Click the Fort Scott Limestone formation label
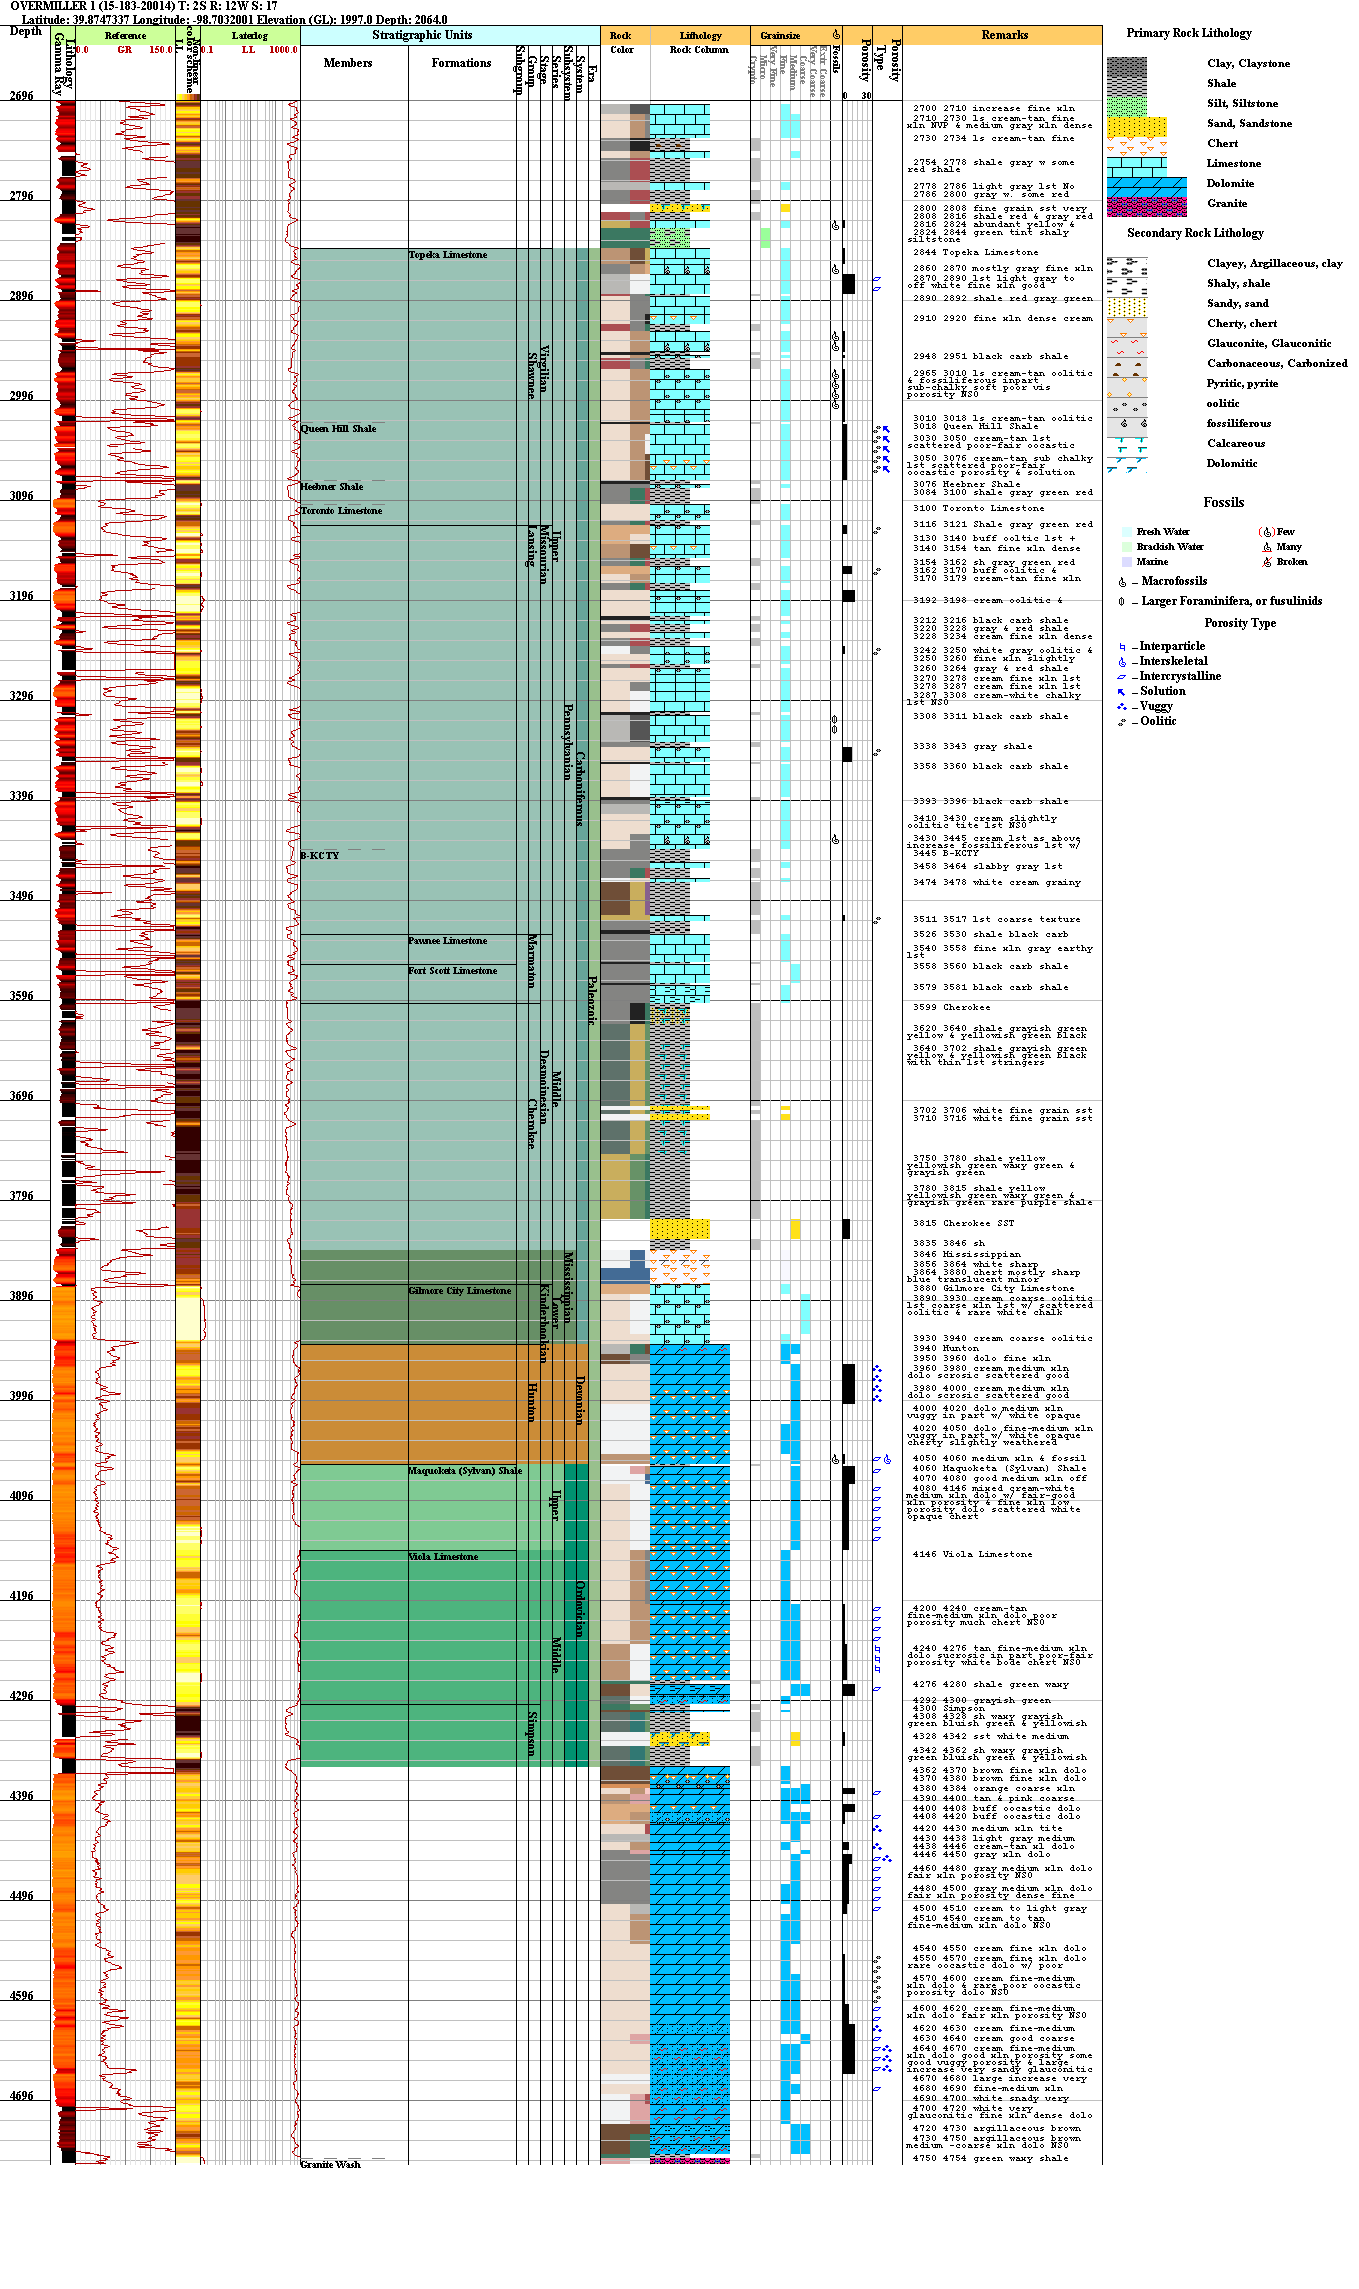This screenshot has width=1359, height=2289. [x=453, y=971]
